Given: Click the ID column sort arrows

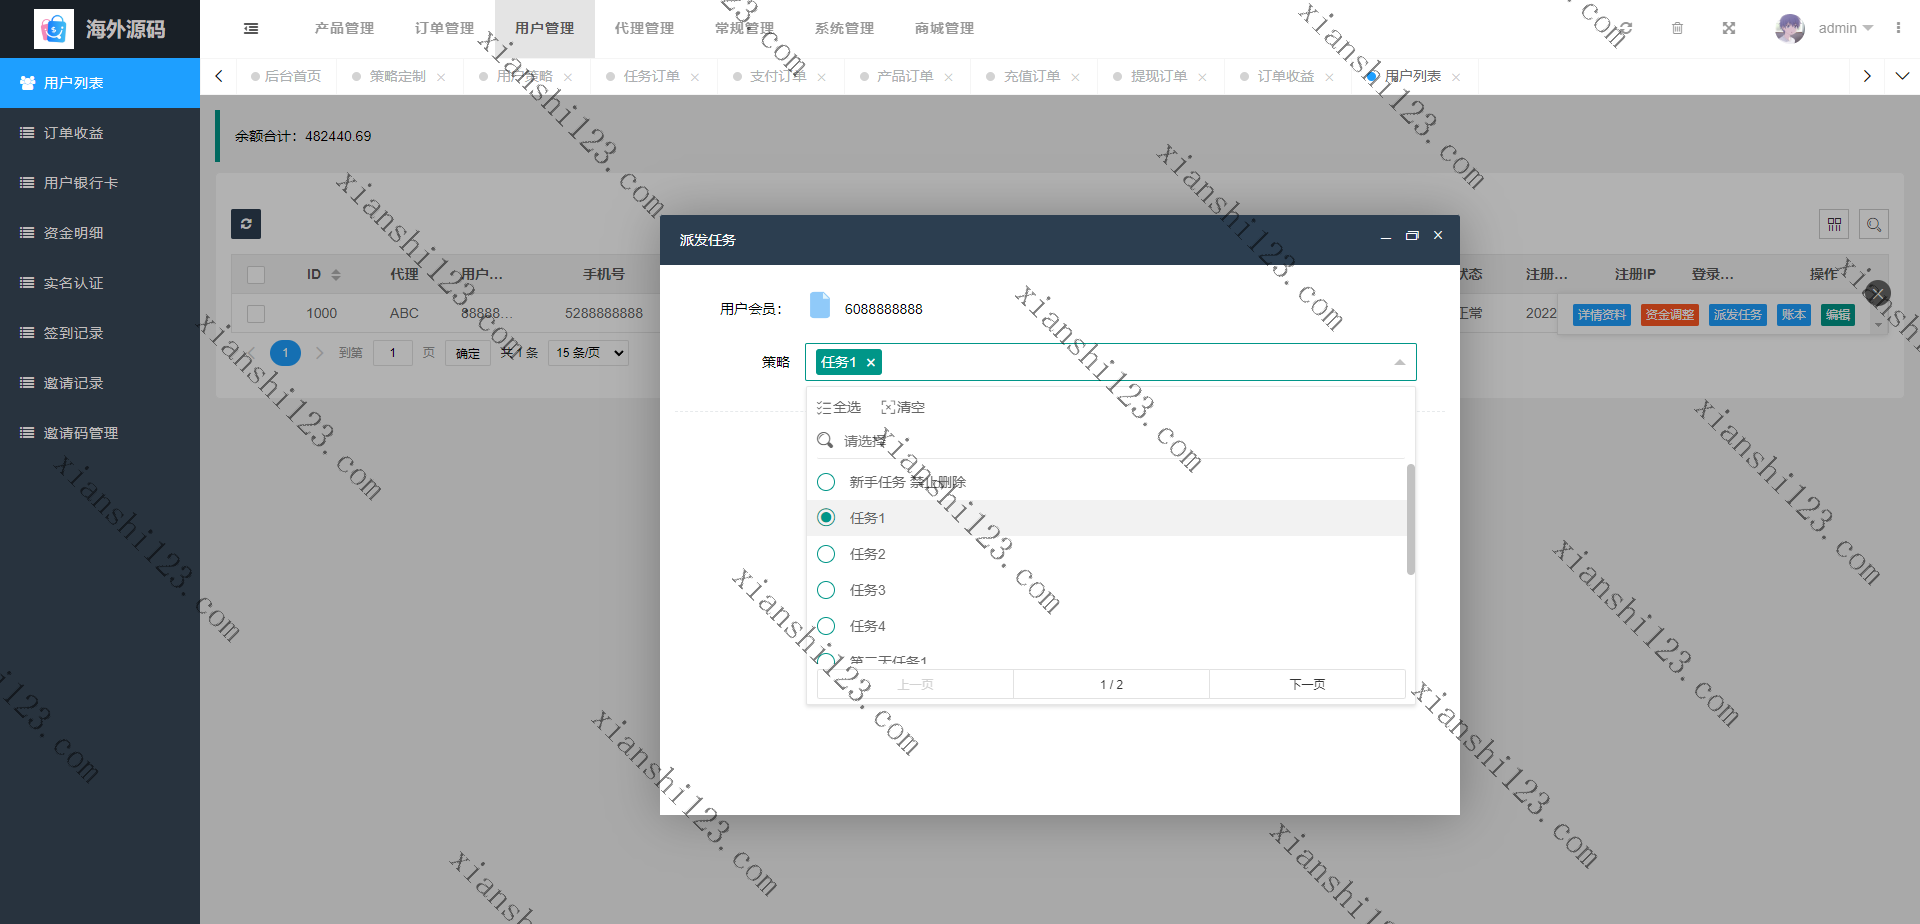Looking at the screenshot, I should (336, 274).
